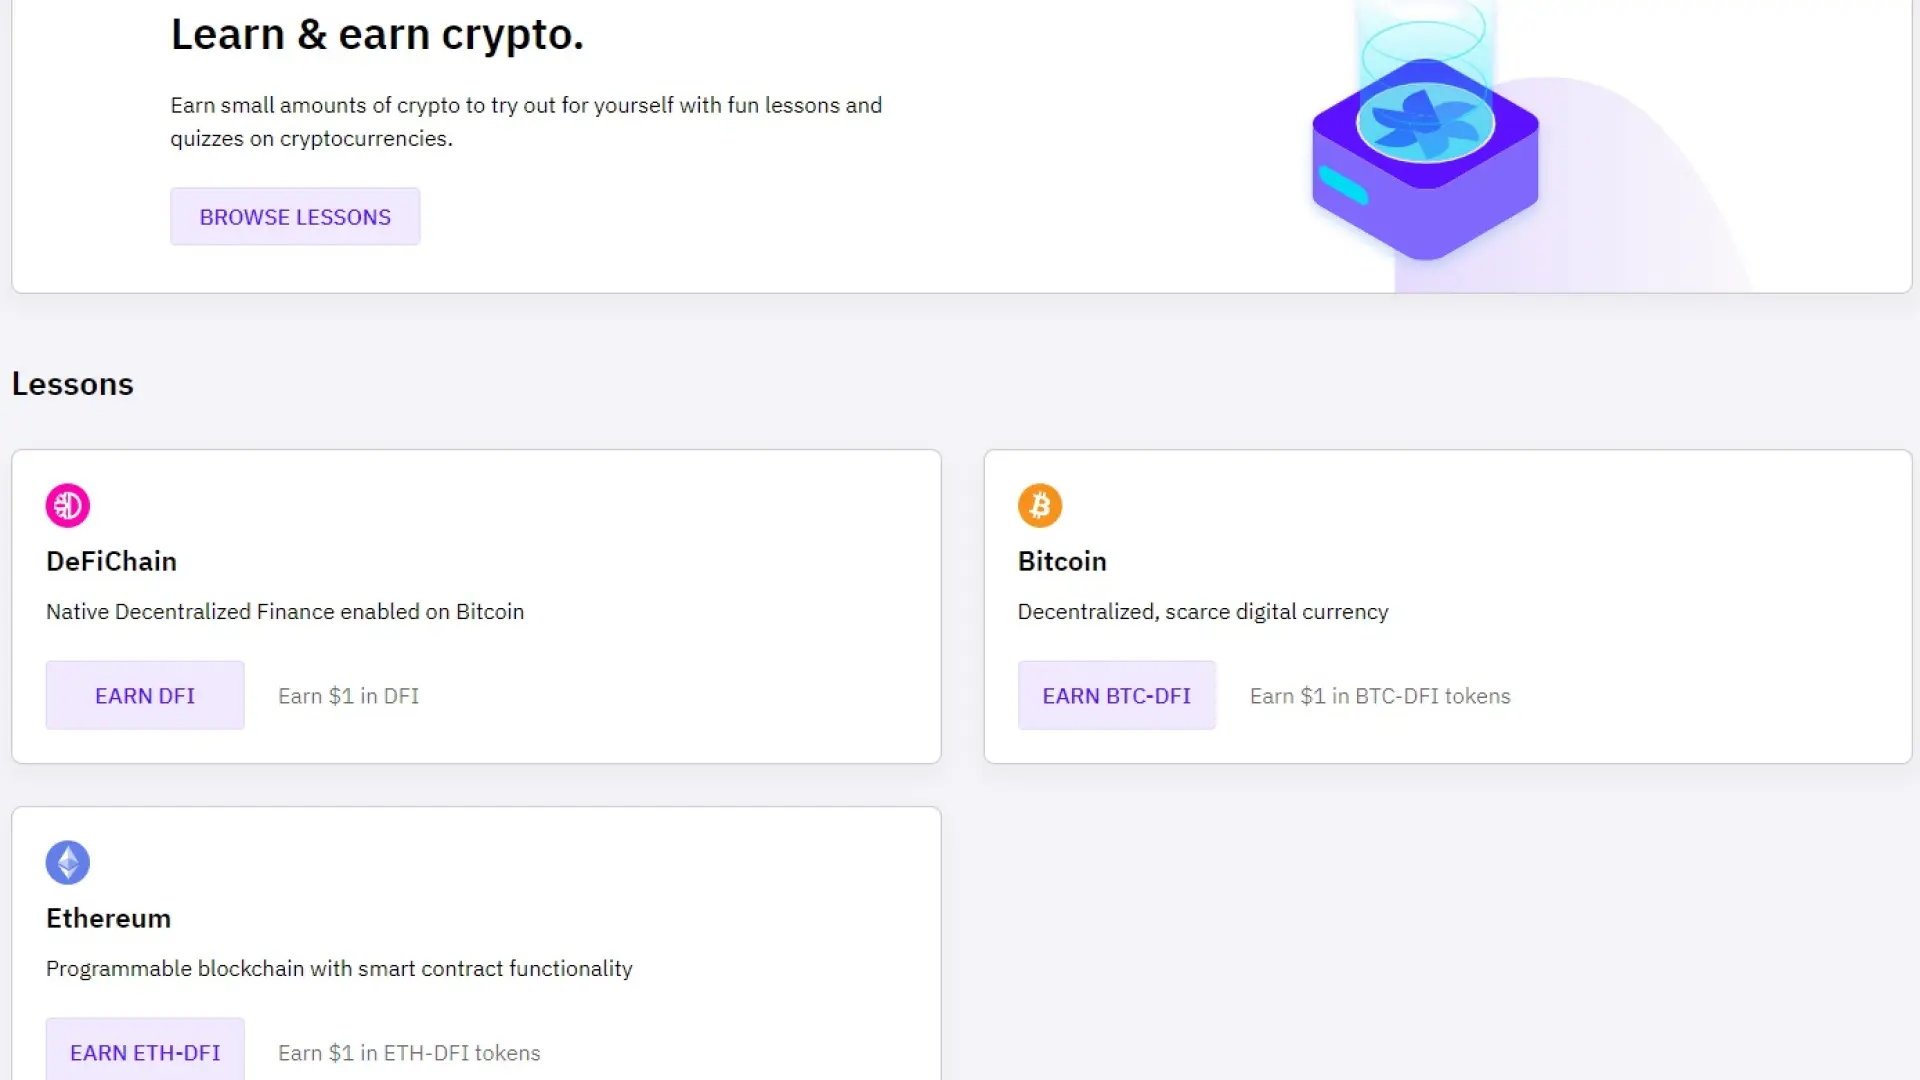The image size is (1920, 1080).
Task: Click the Bitcoin card title text
Action: [x=1062, y=561]
